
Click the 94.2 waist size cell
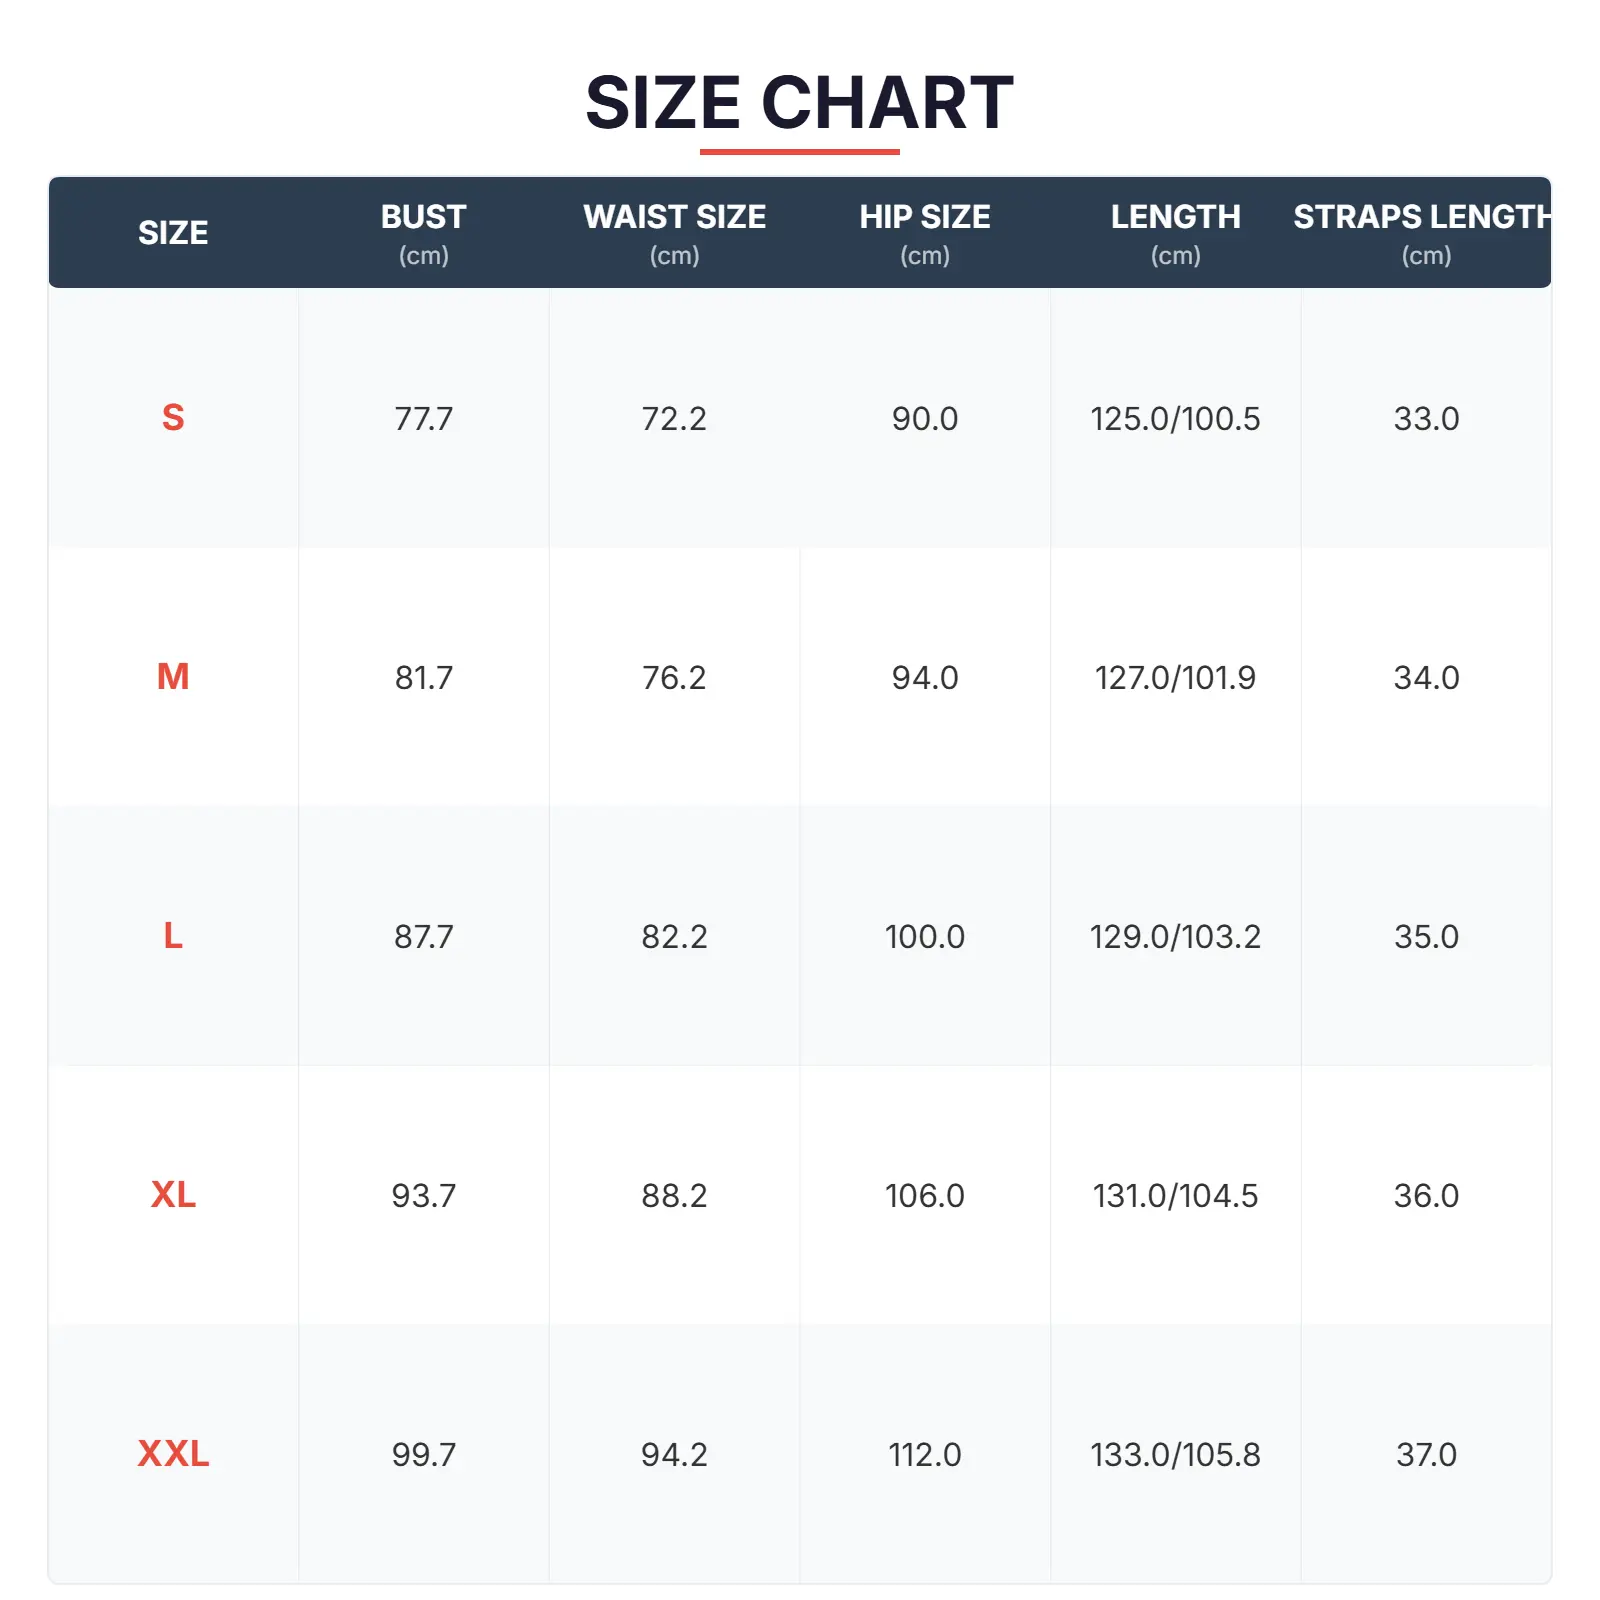coord(674,1454)
